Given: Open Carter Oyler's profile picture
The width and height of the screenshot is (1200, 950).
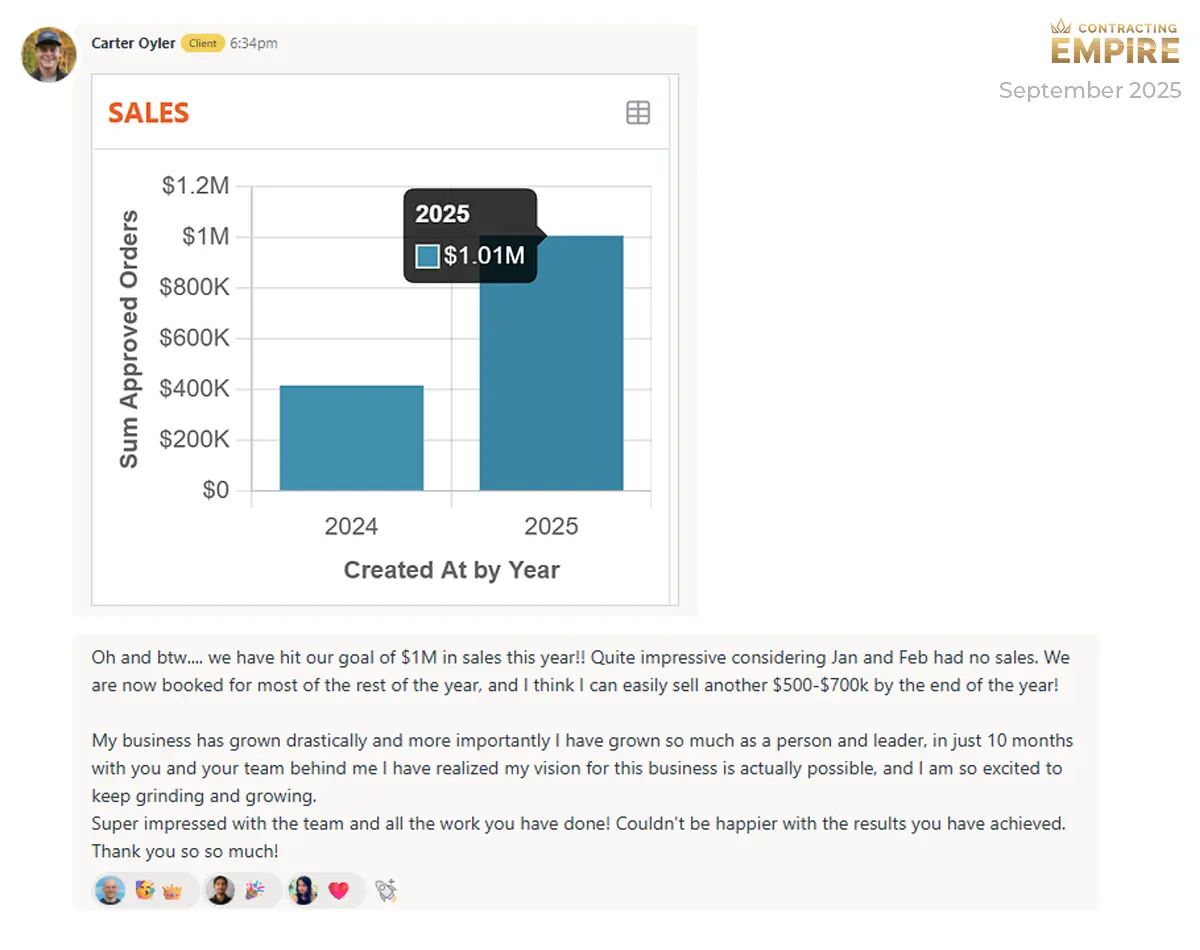Looking at the screenshot, I should (x=49, y=55).
